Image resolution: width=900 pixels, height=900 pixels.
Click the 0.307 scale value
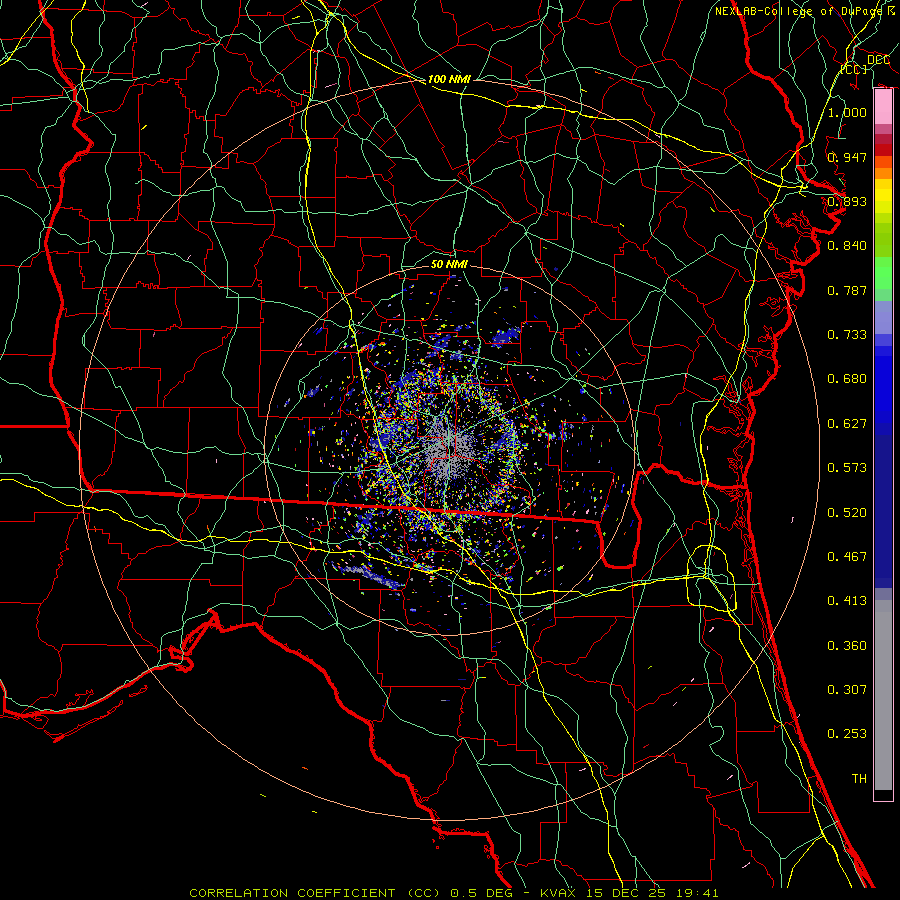[x=847, y=690]
